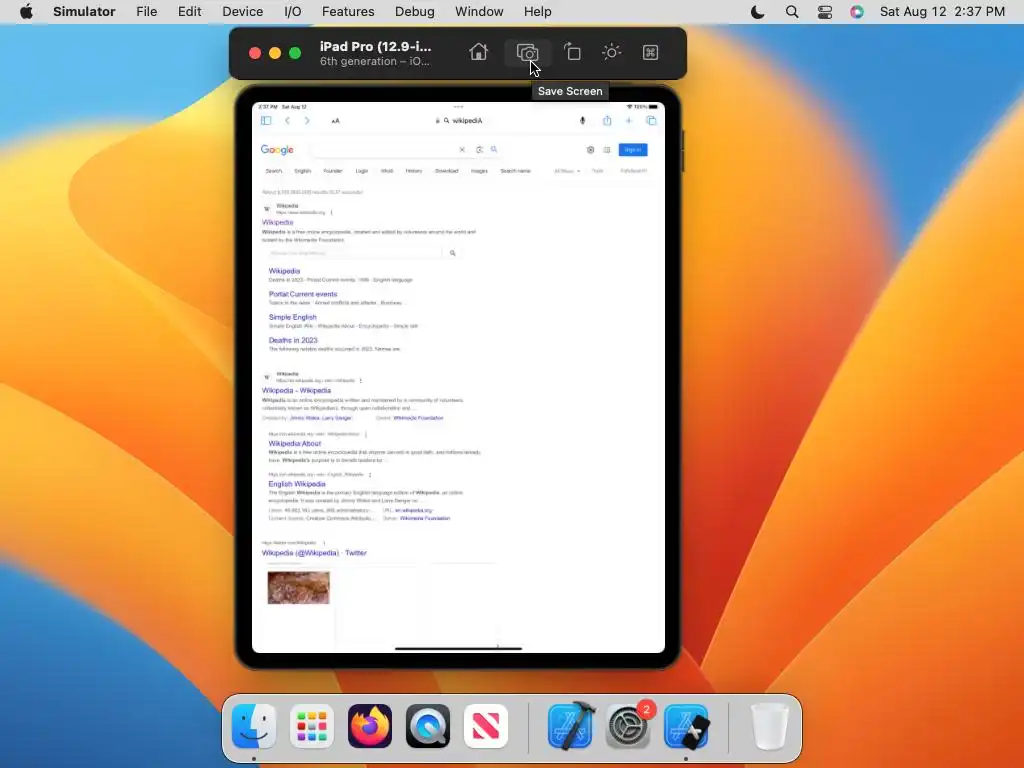Open the Deaths in 2023 link

293,340
